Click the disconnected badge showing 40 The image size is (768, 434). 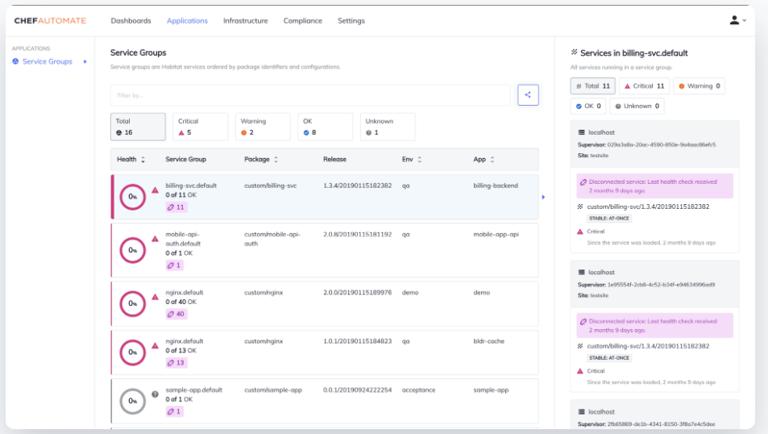tap(175, 314)
